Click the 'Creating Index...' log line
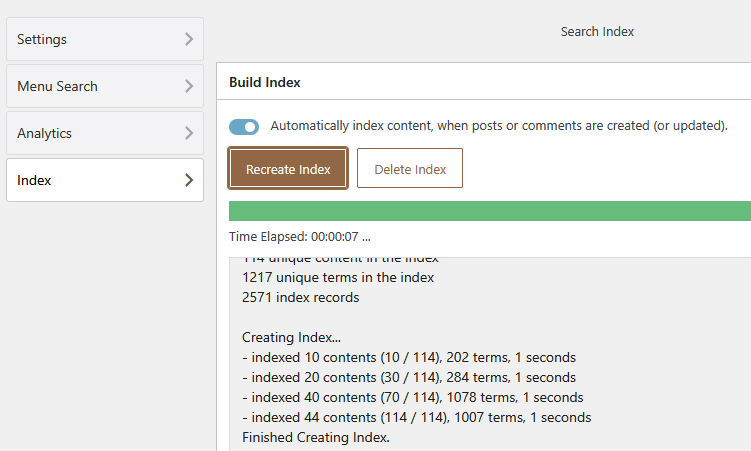The width and height of the screenshot is (751, 451). click(291, 338)
